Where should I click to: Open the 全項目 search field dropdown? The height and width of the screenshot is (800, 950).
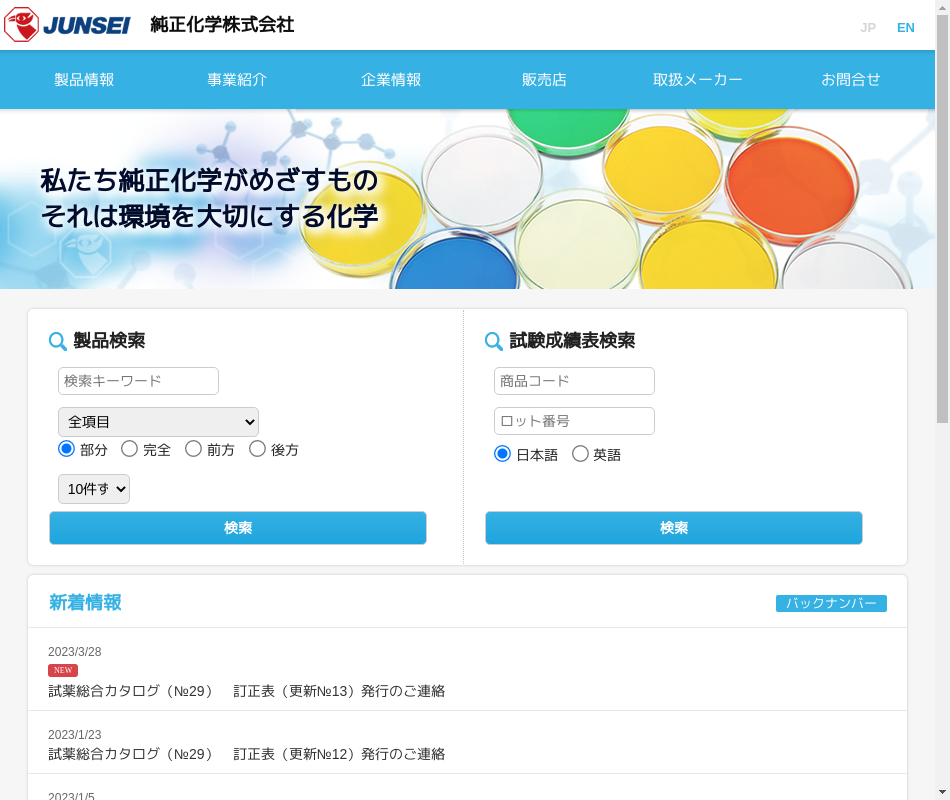(x=158, y=422)
